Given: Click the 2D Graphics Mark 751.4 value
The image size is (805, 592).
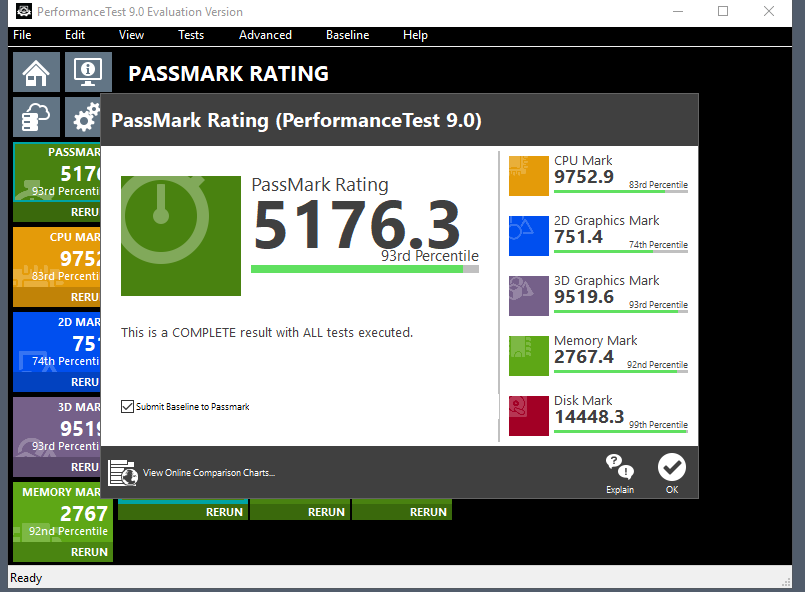Looking at the screenshot, I should tap(579, 237).
